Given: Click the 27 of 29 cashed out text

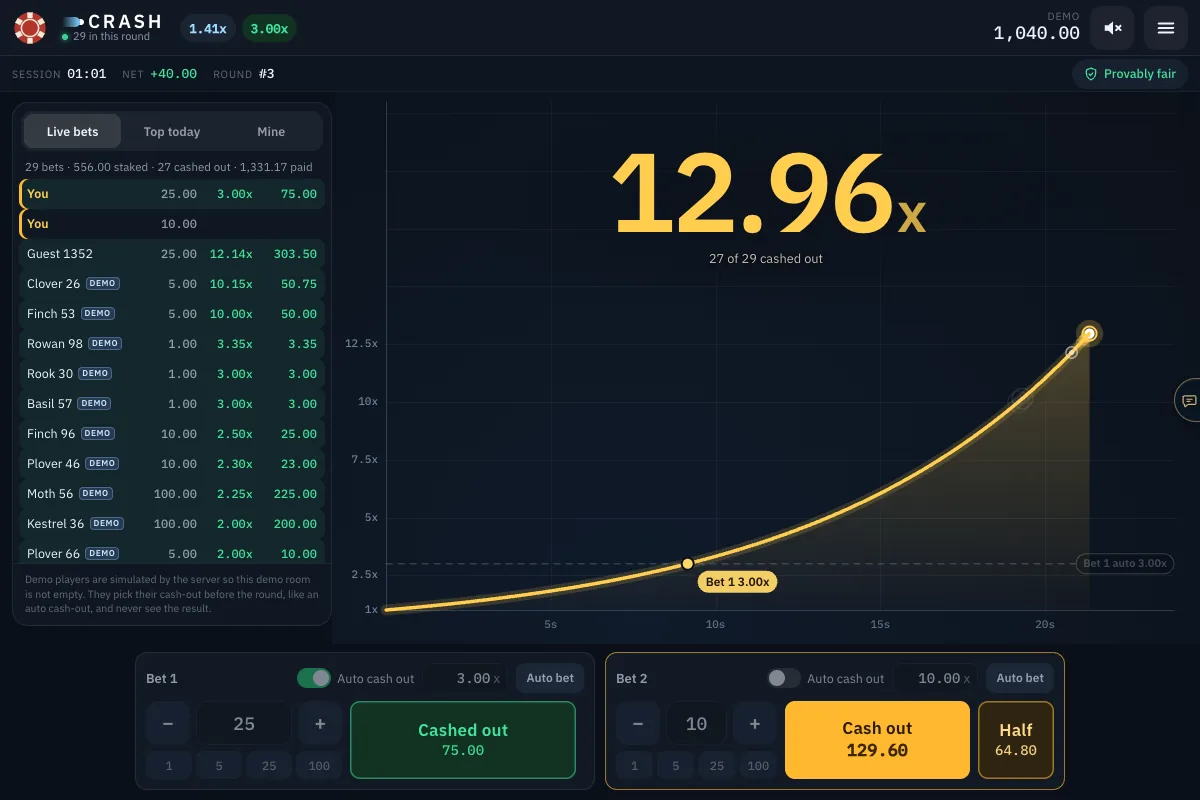Looking at the screenshot, I should pyautogui.click(x=766, y=258).
